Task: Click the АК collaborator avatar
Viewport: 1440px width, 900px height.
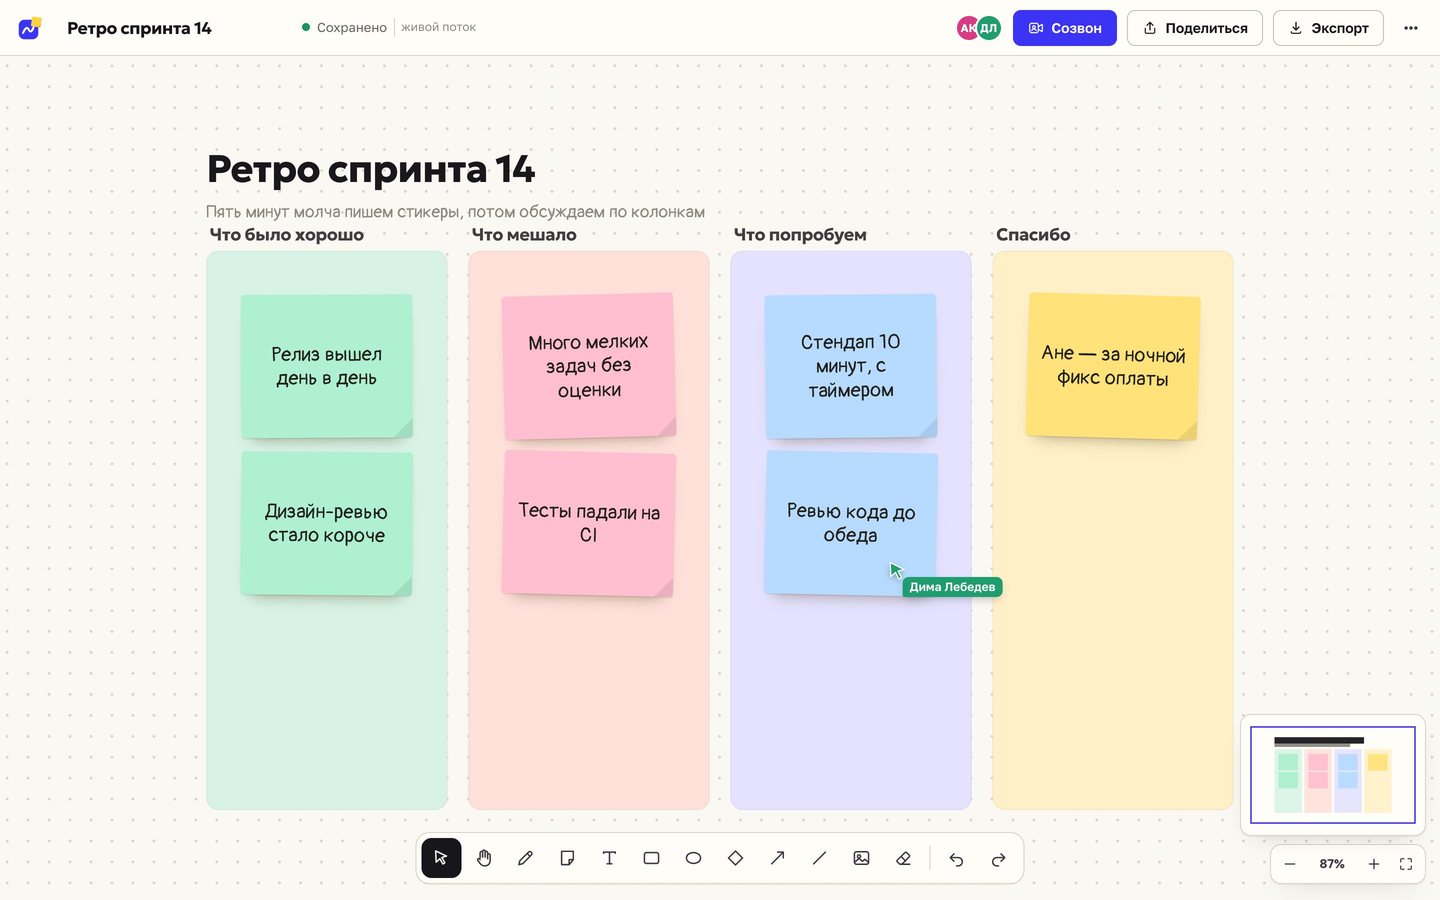Action: (x=967, y=28)
